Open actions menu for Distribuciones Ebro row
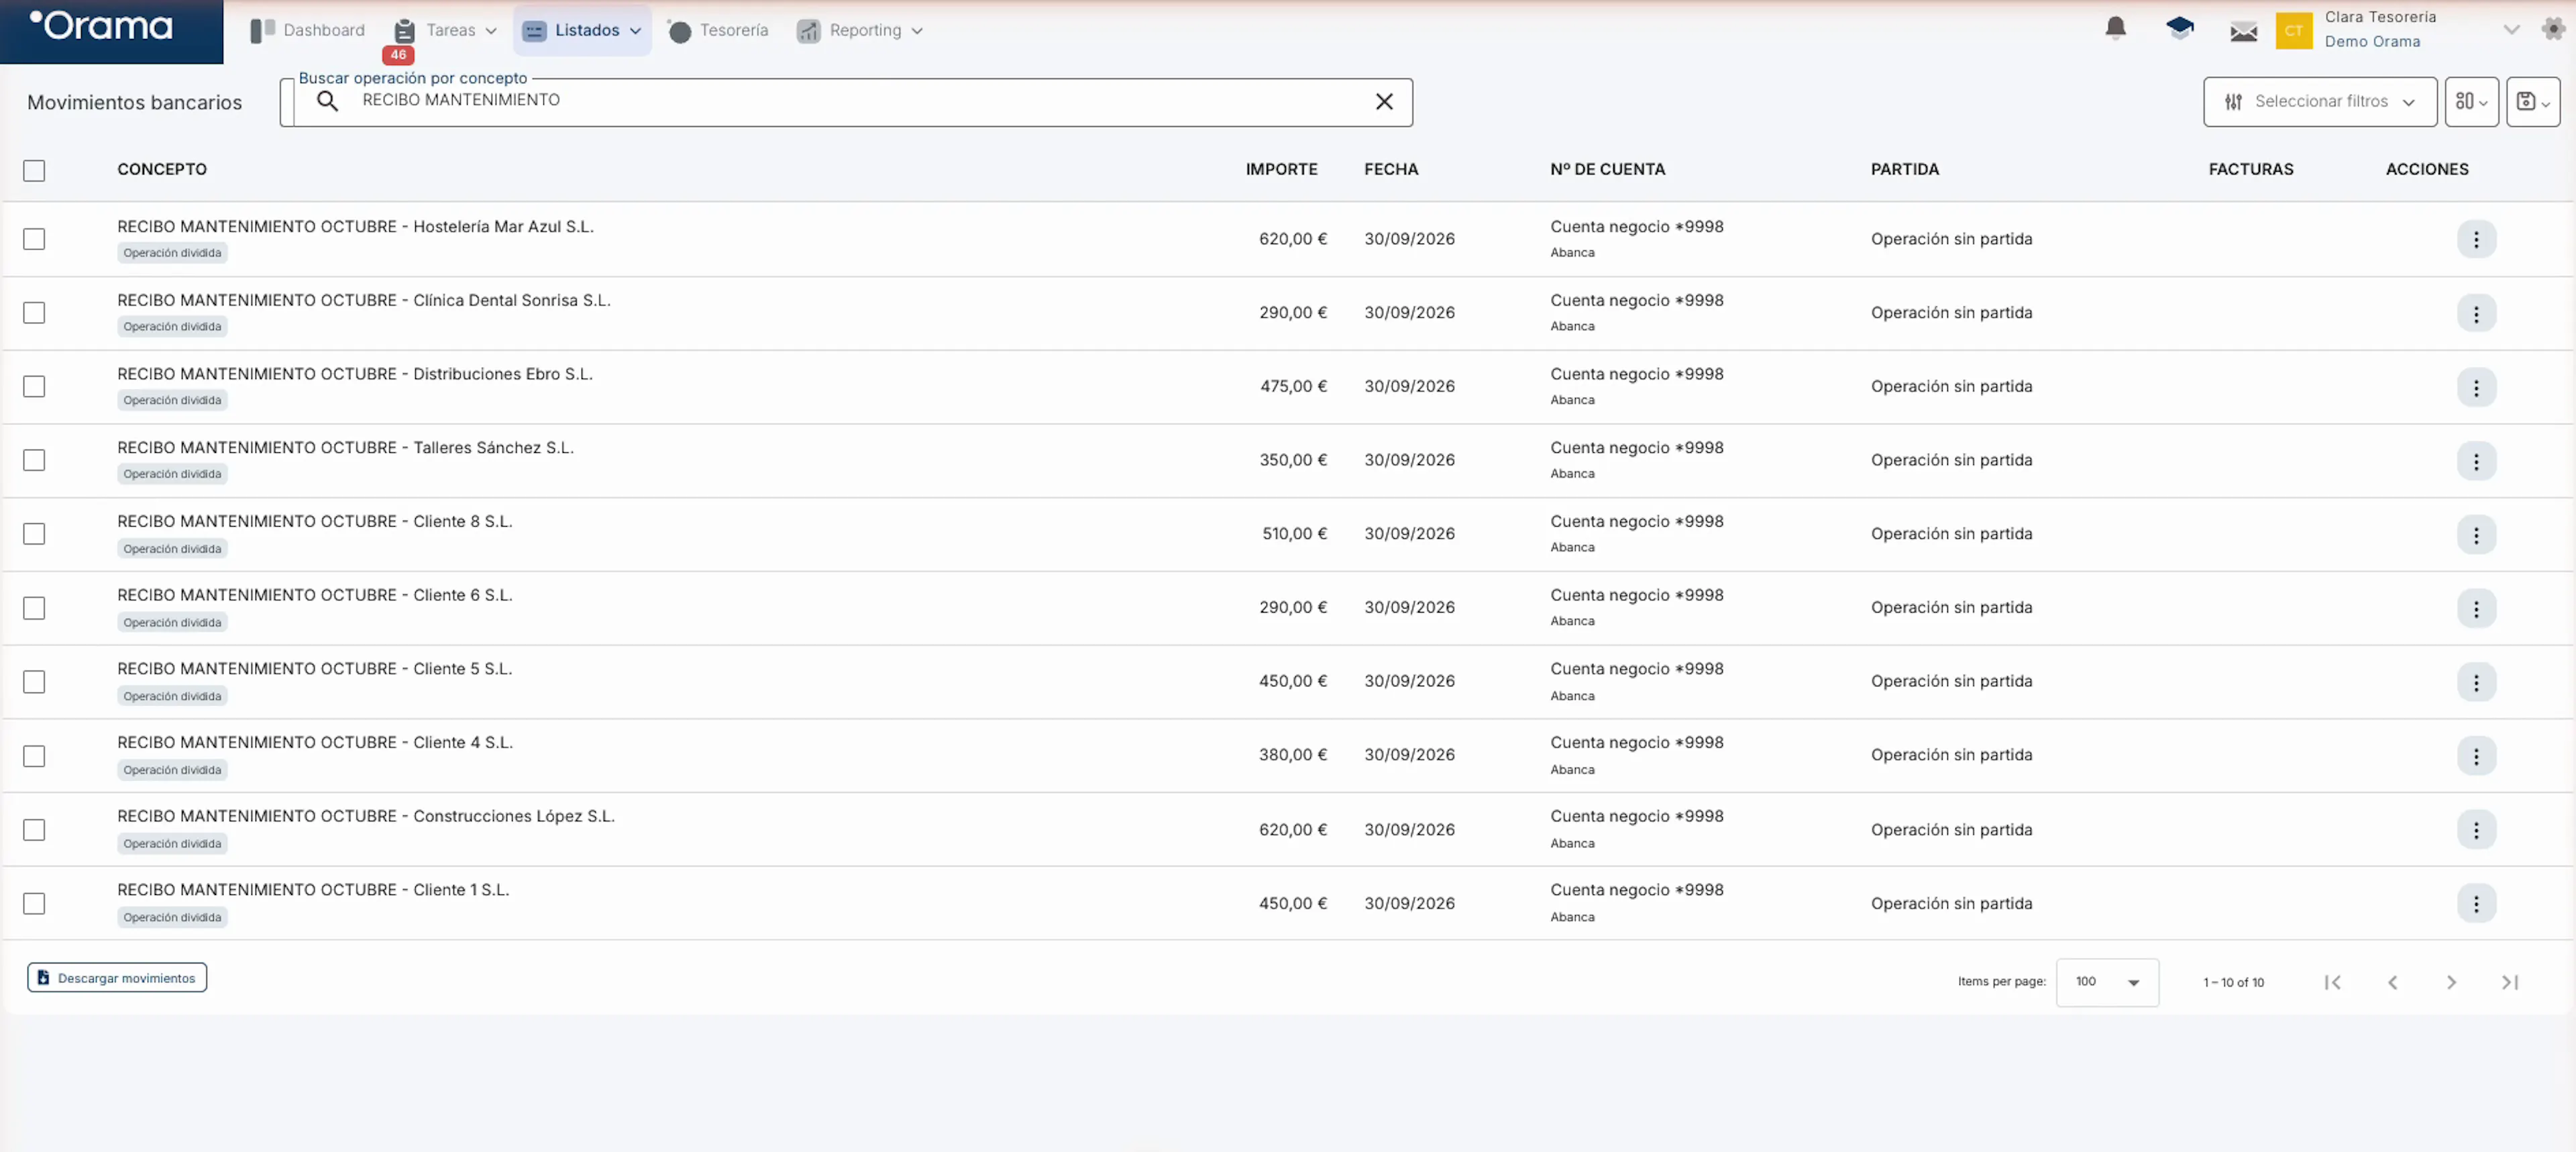 click(x=2476, y=387)
